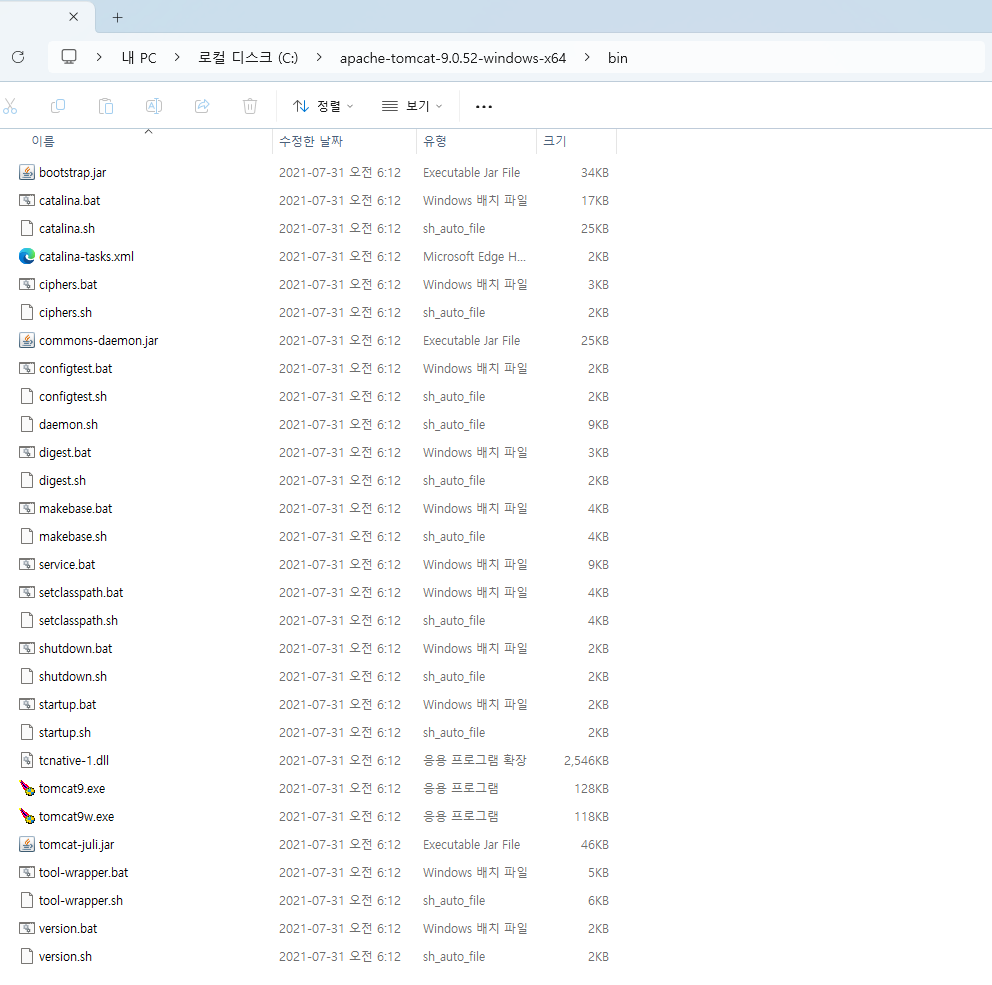This screenshot has height=985, width=992.
Task: Select the commons-daemon.jar file icon
Action: click(27, 340)
